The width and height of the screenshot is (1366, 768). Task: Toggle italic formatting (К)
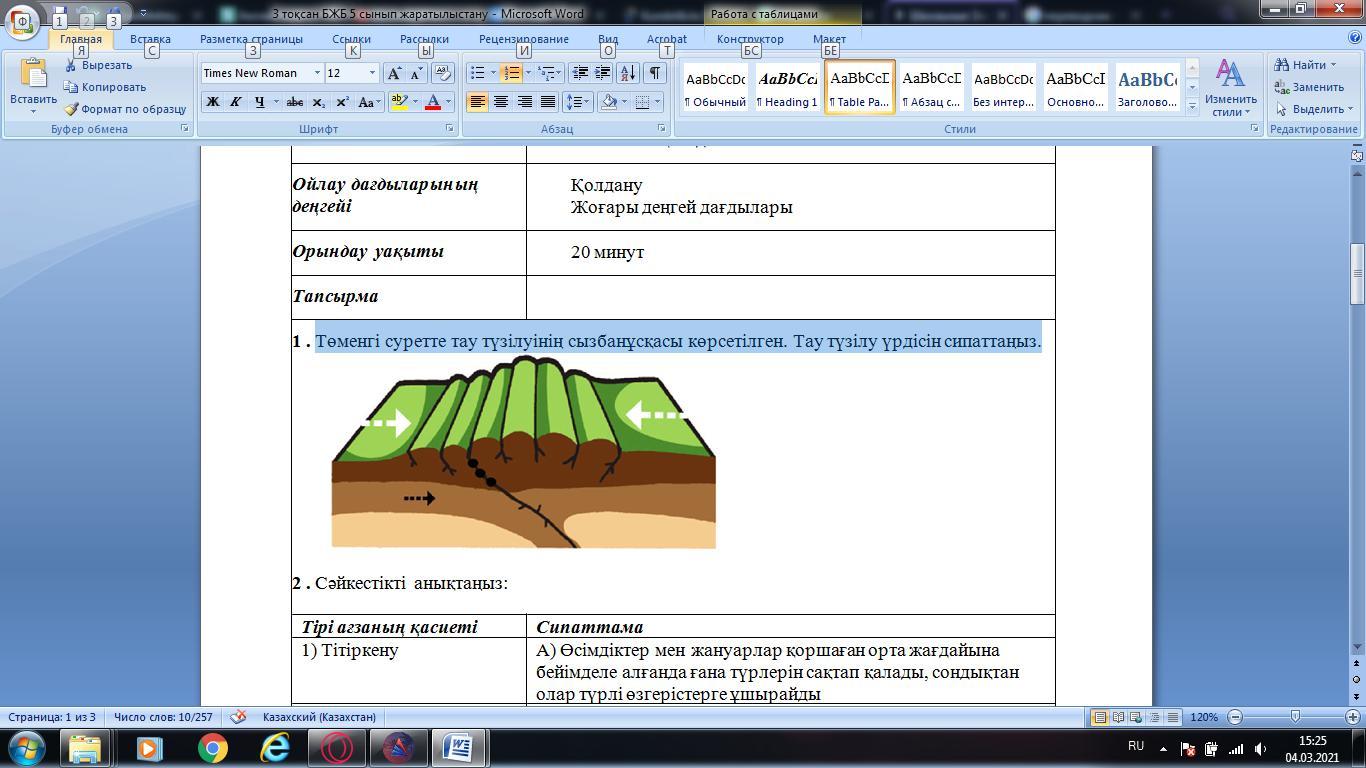coord(236,102)
